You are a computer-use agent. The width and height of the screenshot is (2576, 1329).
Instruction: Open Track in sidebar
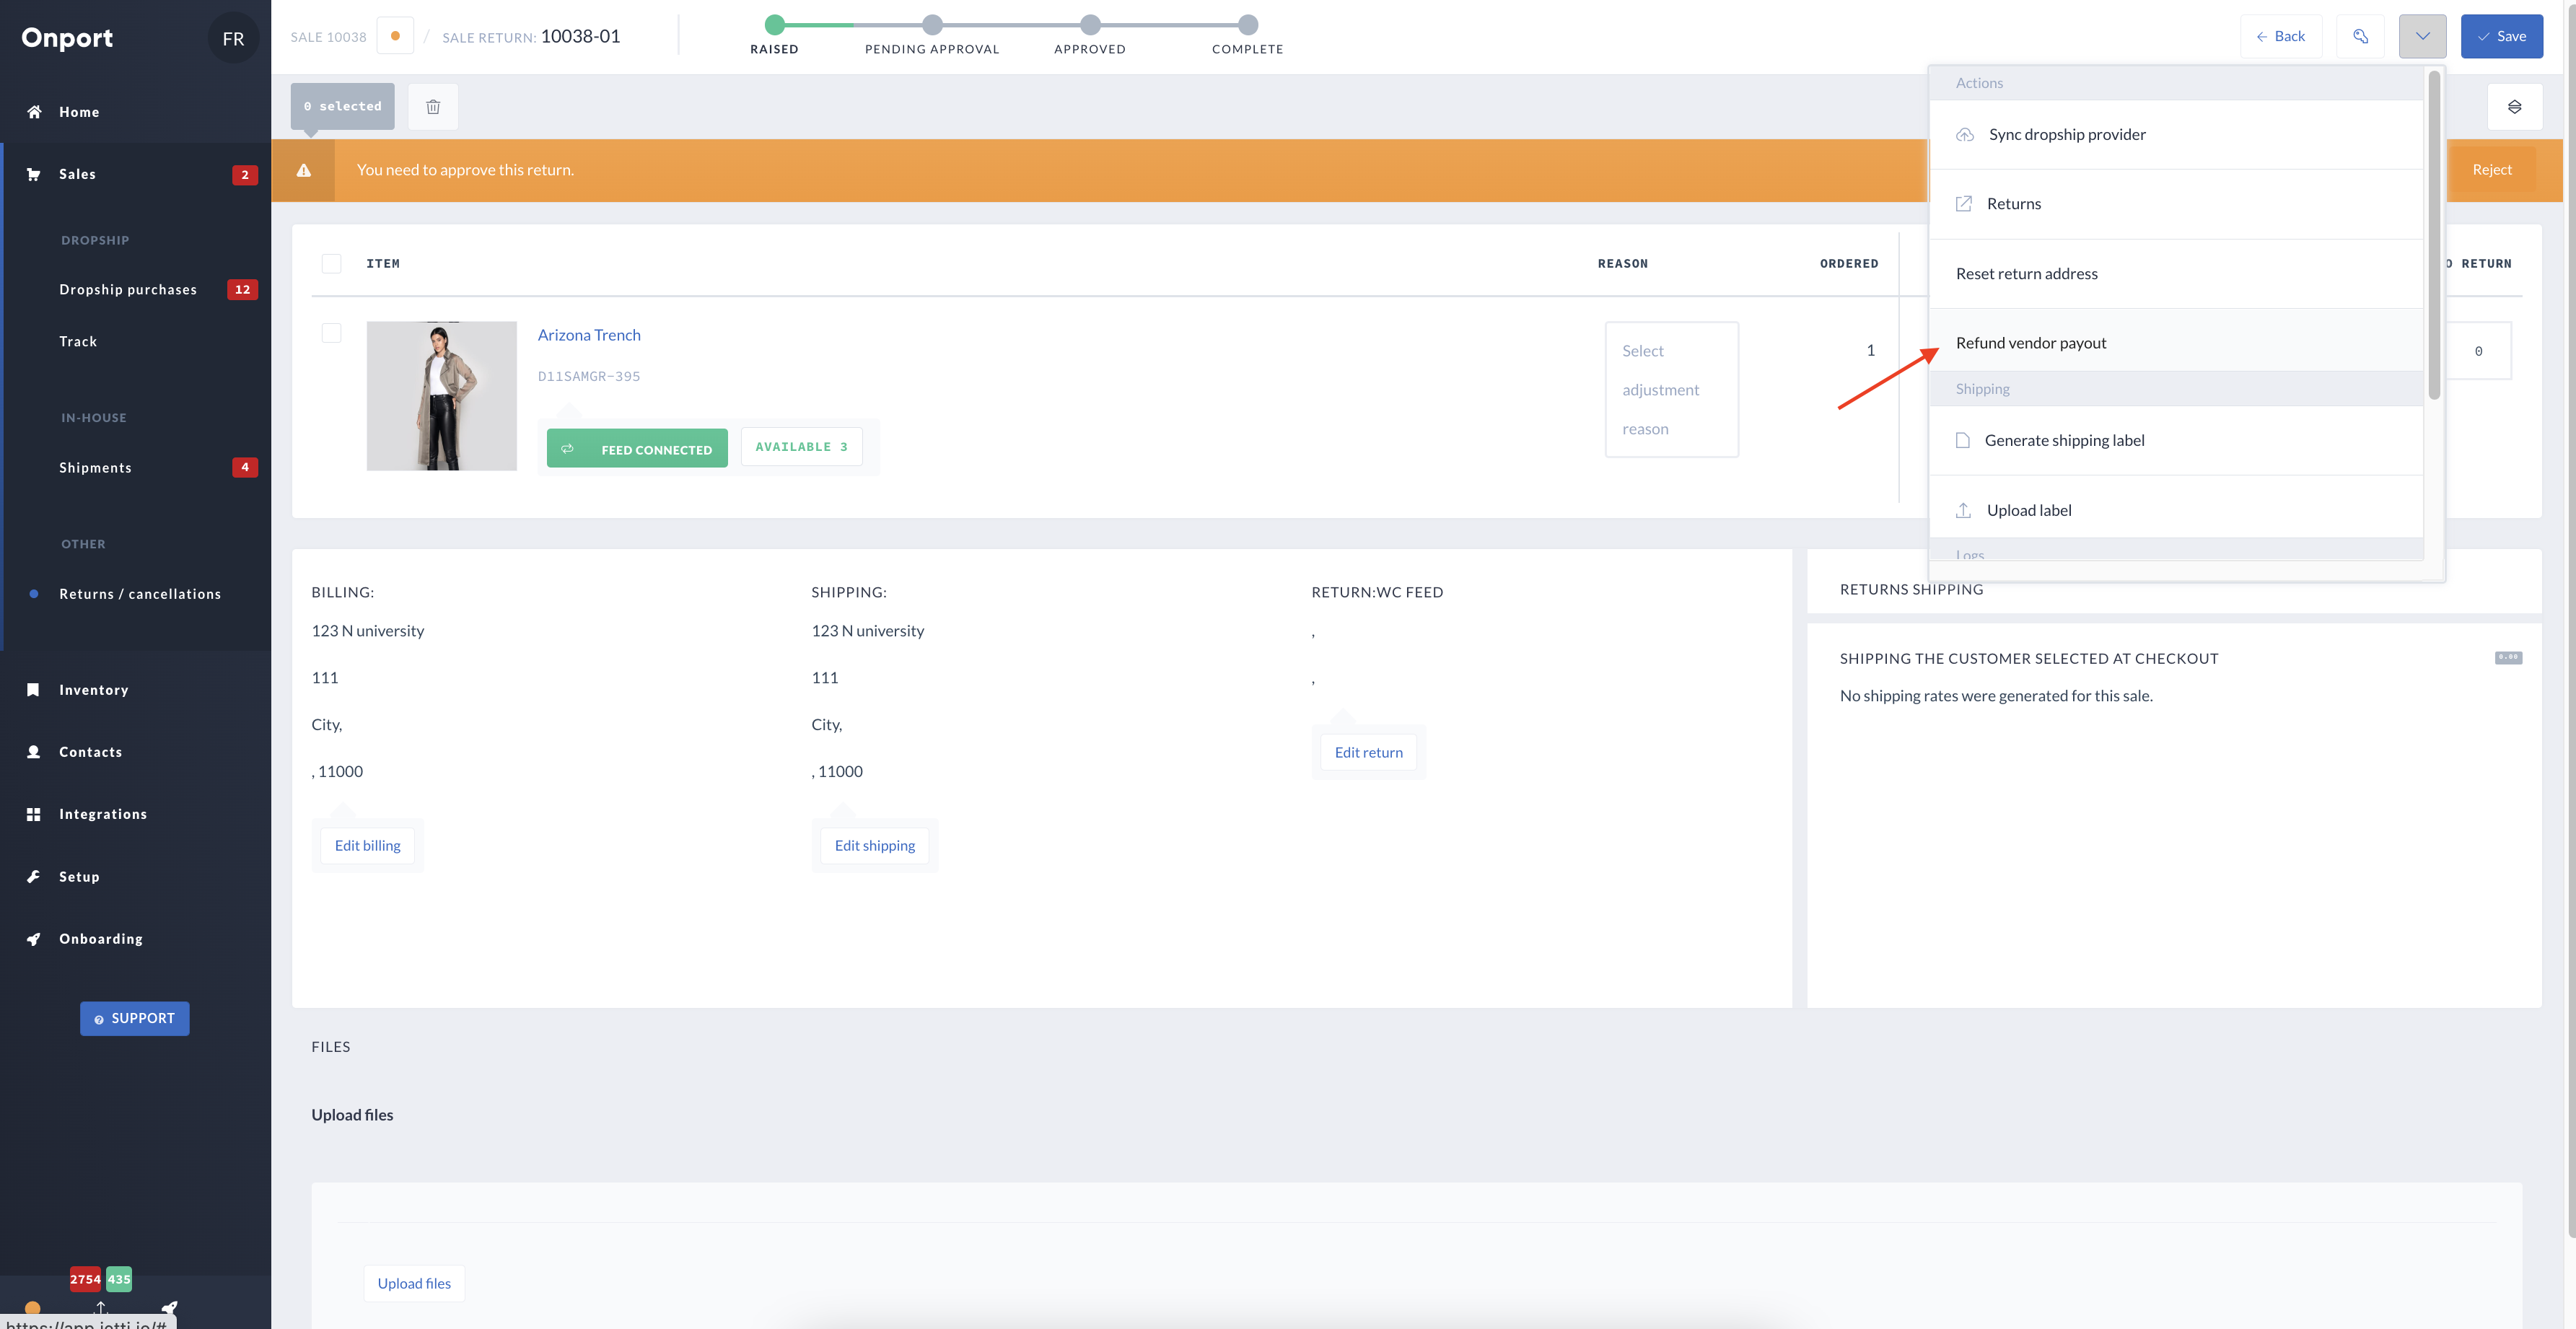pyautogui.click(x=78, y=342)
